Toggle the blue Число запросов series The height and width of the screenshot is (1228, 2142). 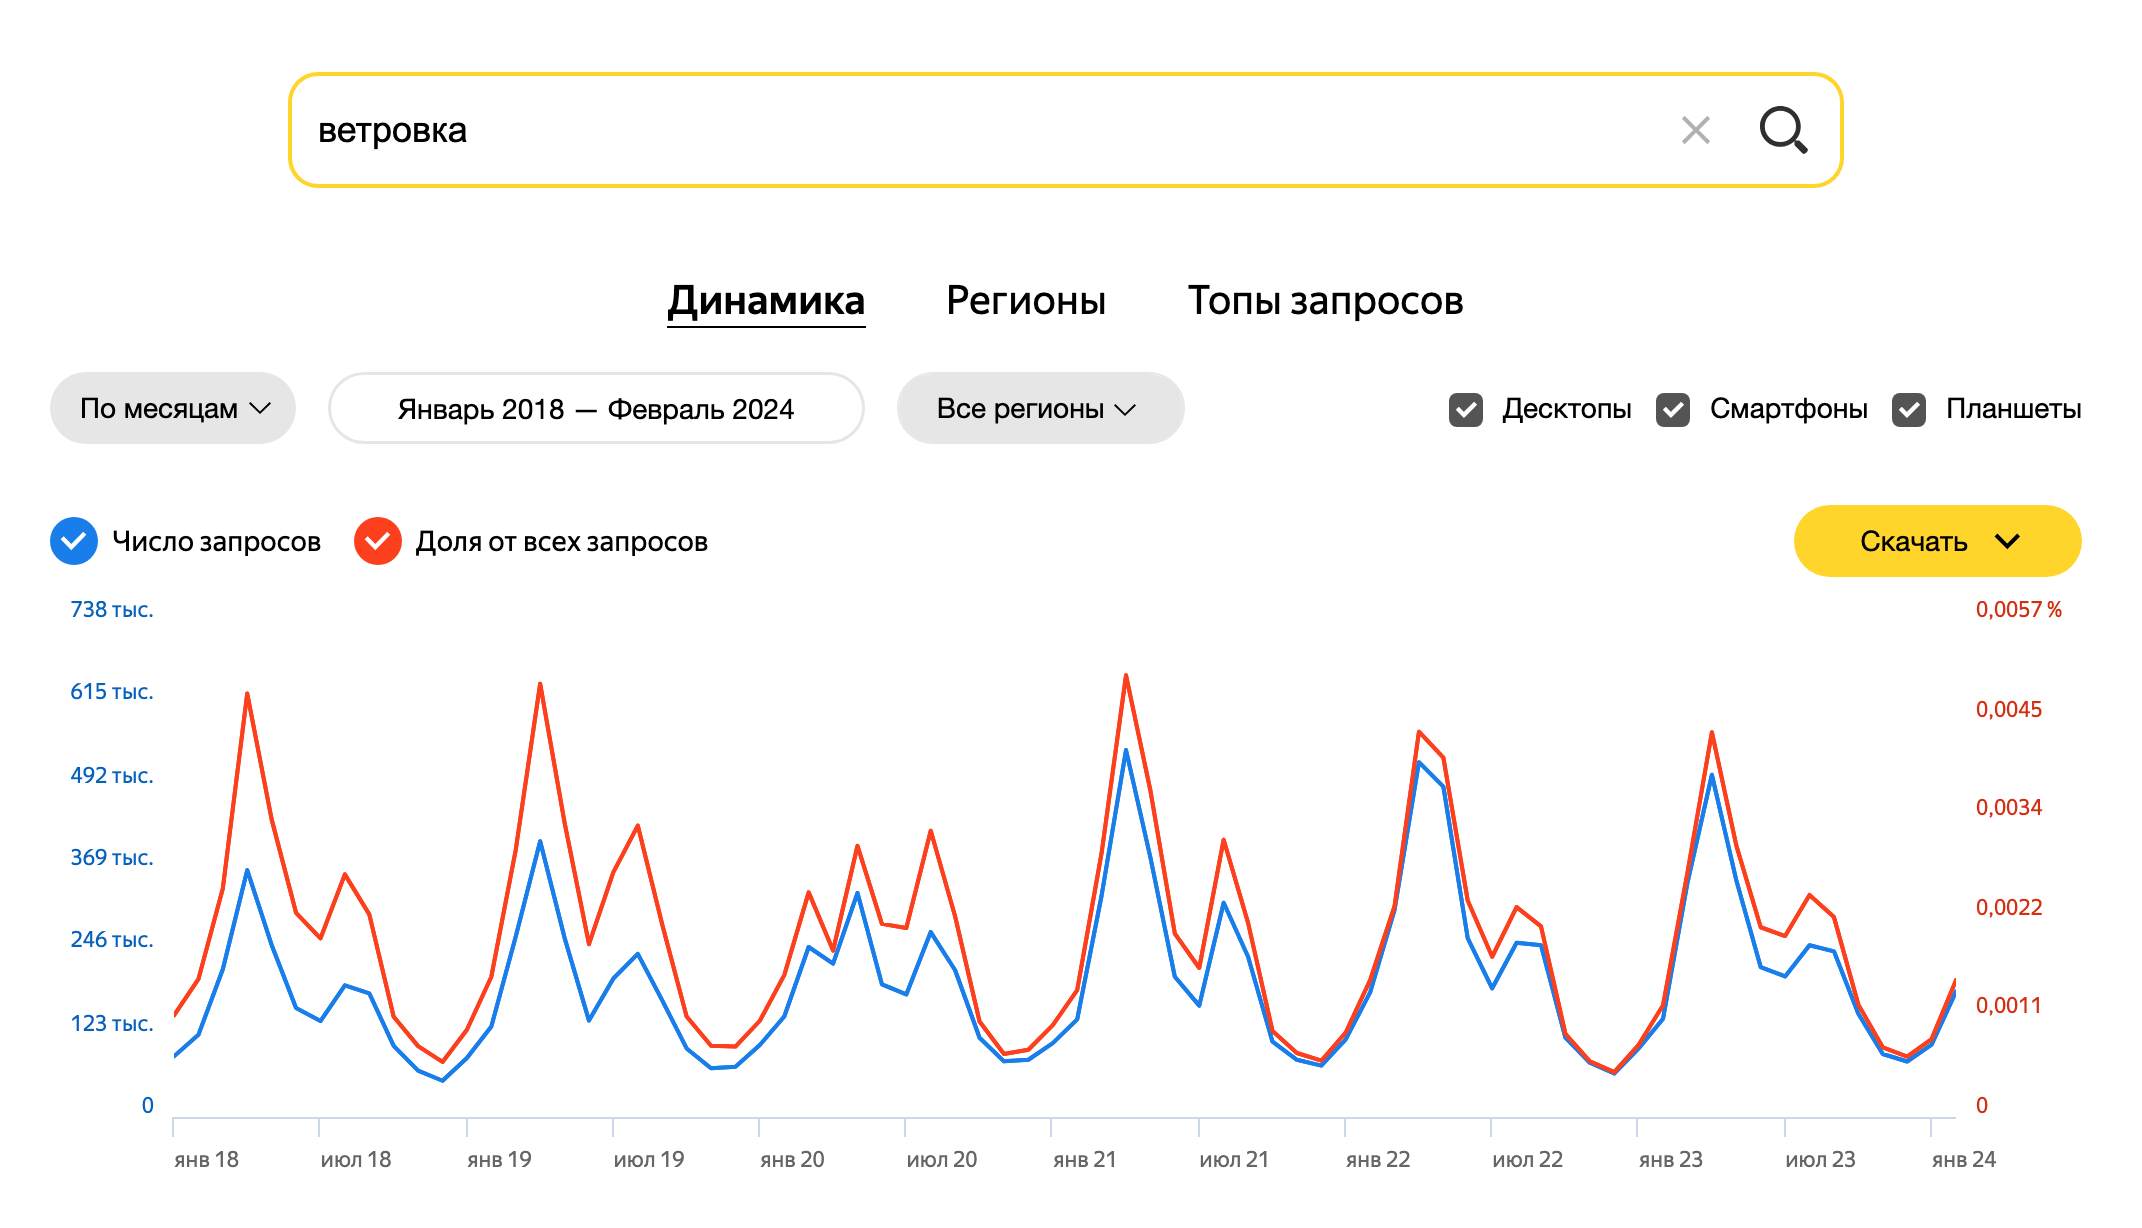(x=74, y=541)
